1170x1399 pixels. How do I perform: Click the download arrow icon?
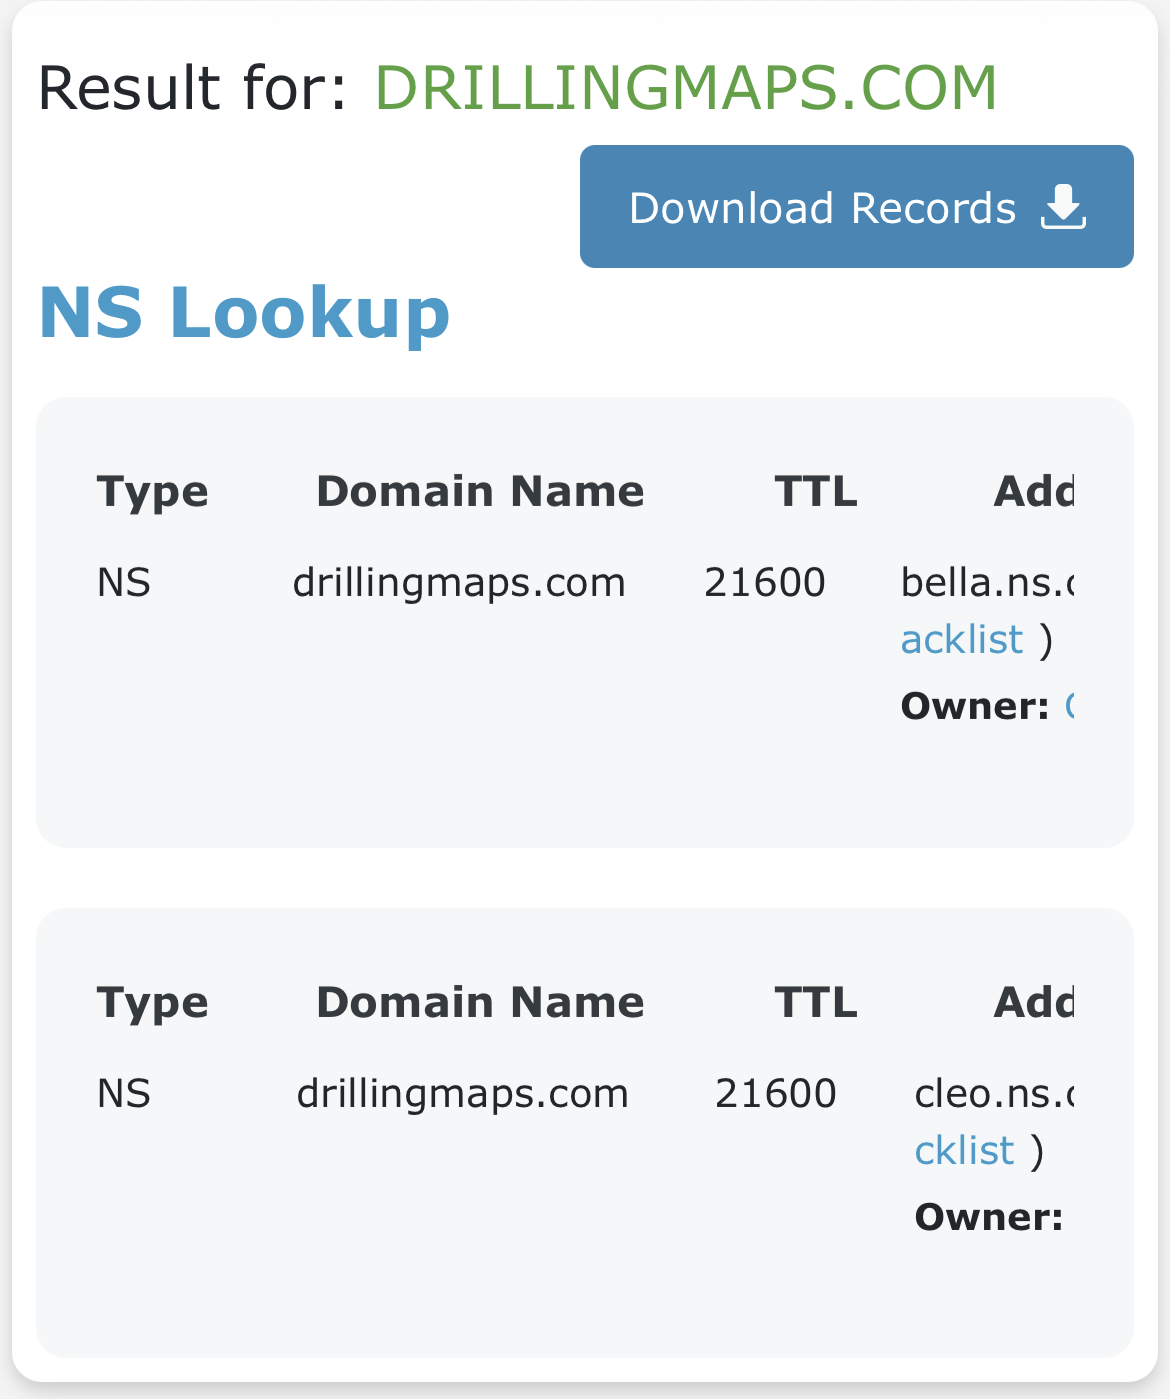point(1063,207)
